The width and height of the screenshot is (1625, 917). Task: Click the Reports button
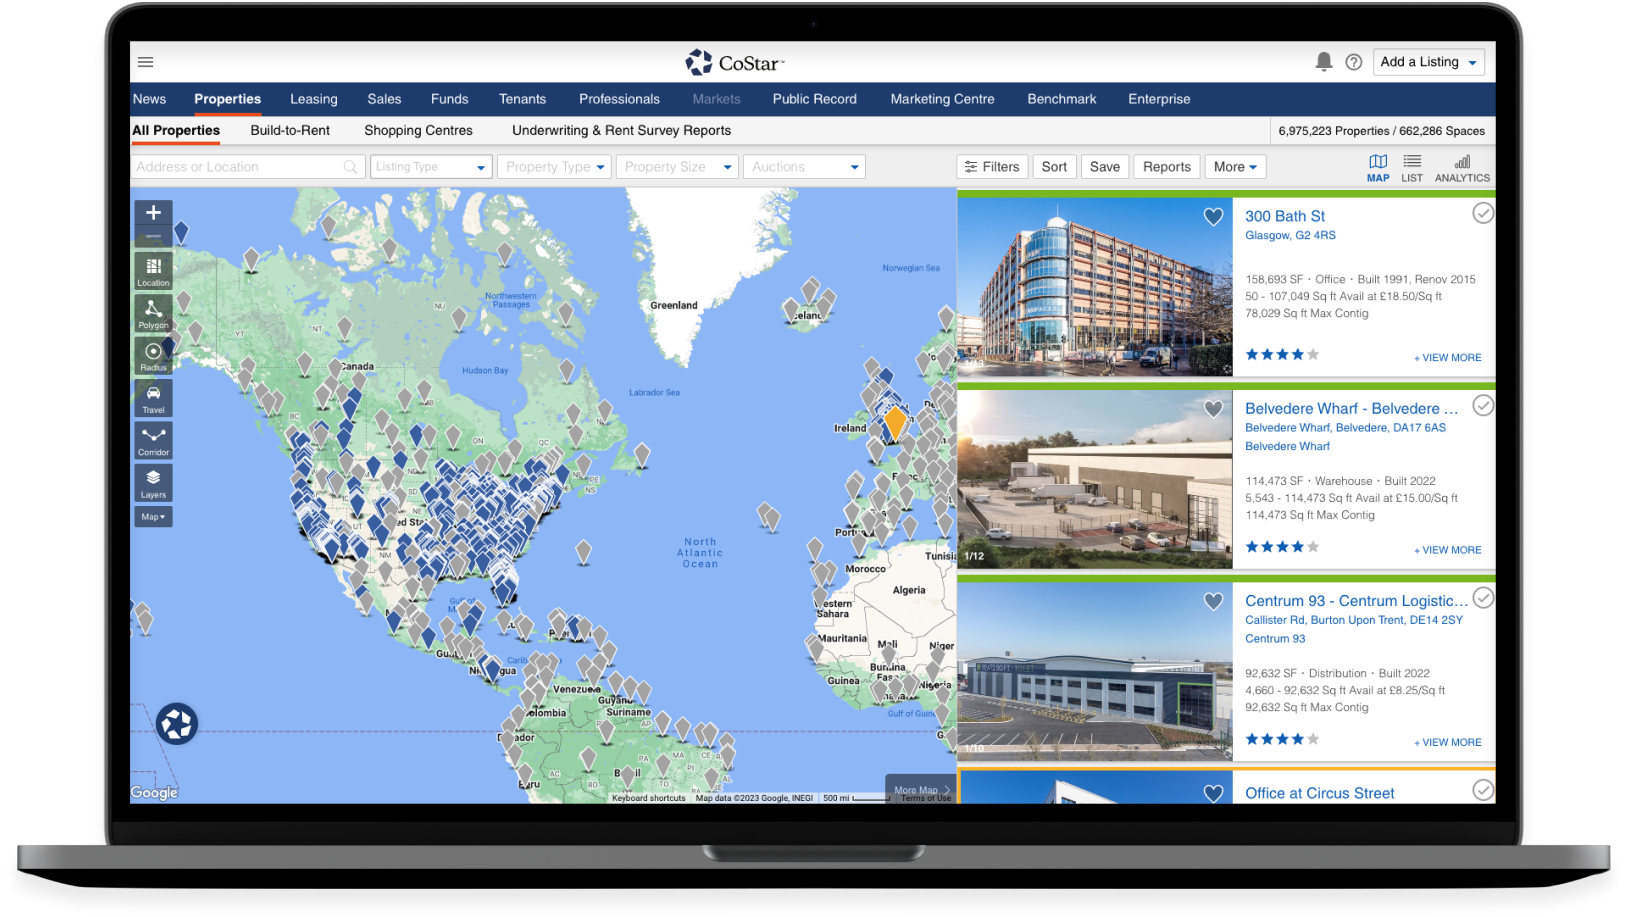(x=1167, y=167)
